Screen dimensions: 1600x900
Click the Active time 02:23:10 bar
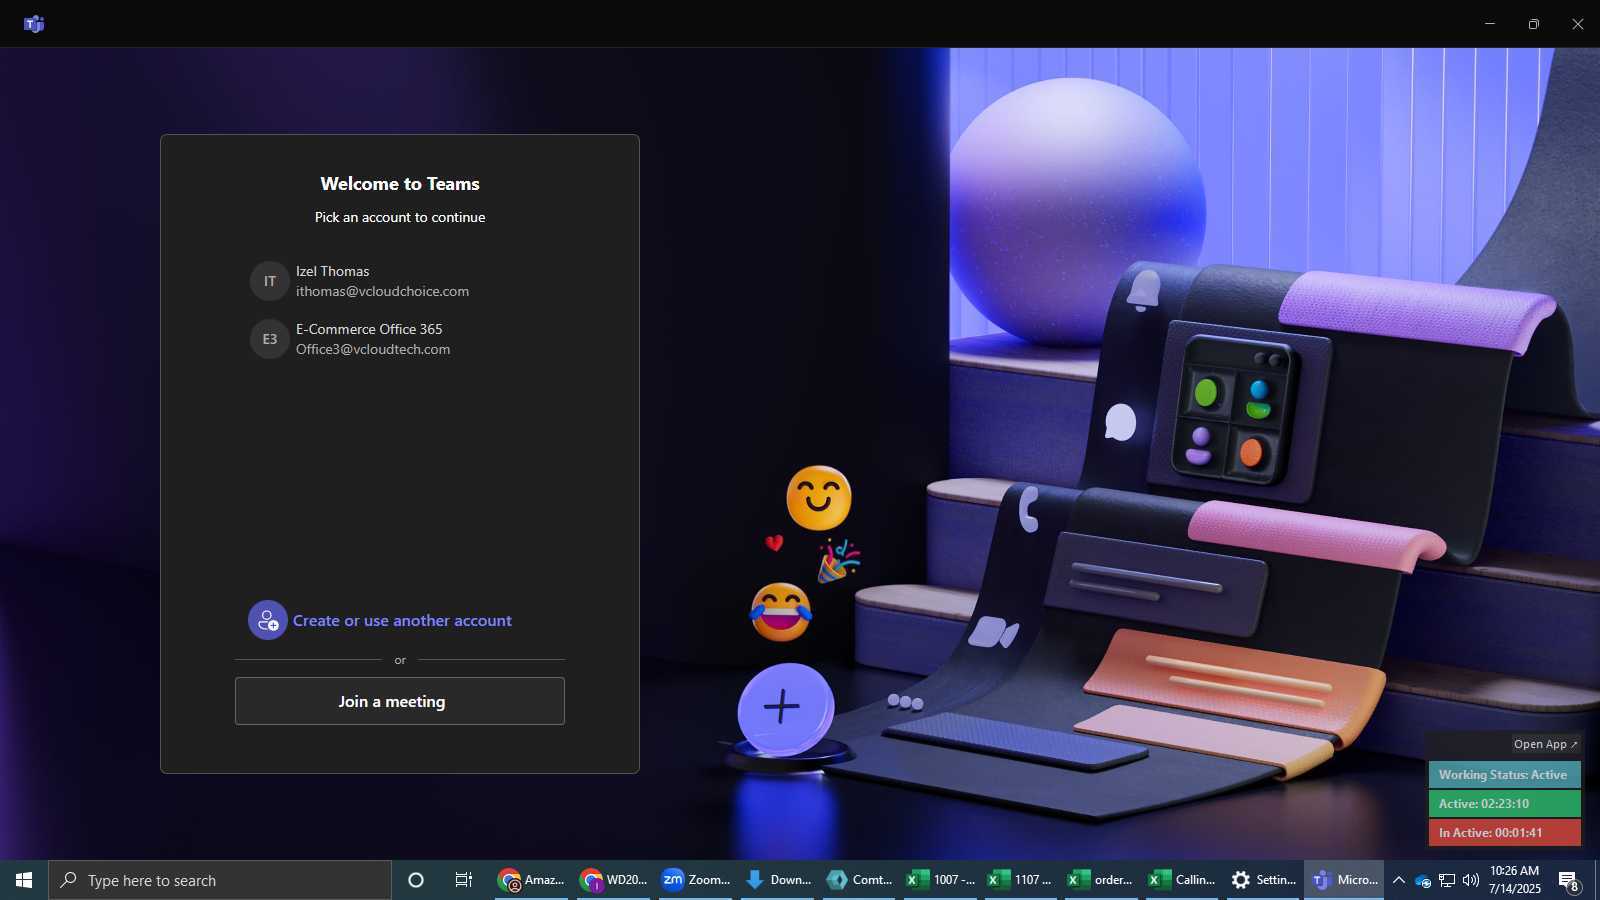(x=1504, y=804)
